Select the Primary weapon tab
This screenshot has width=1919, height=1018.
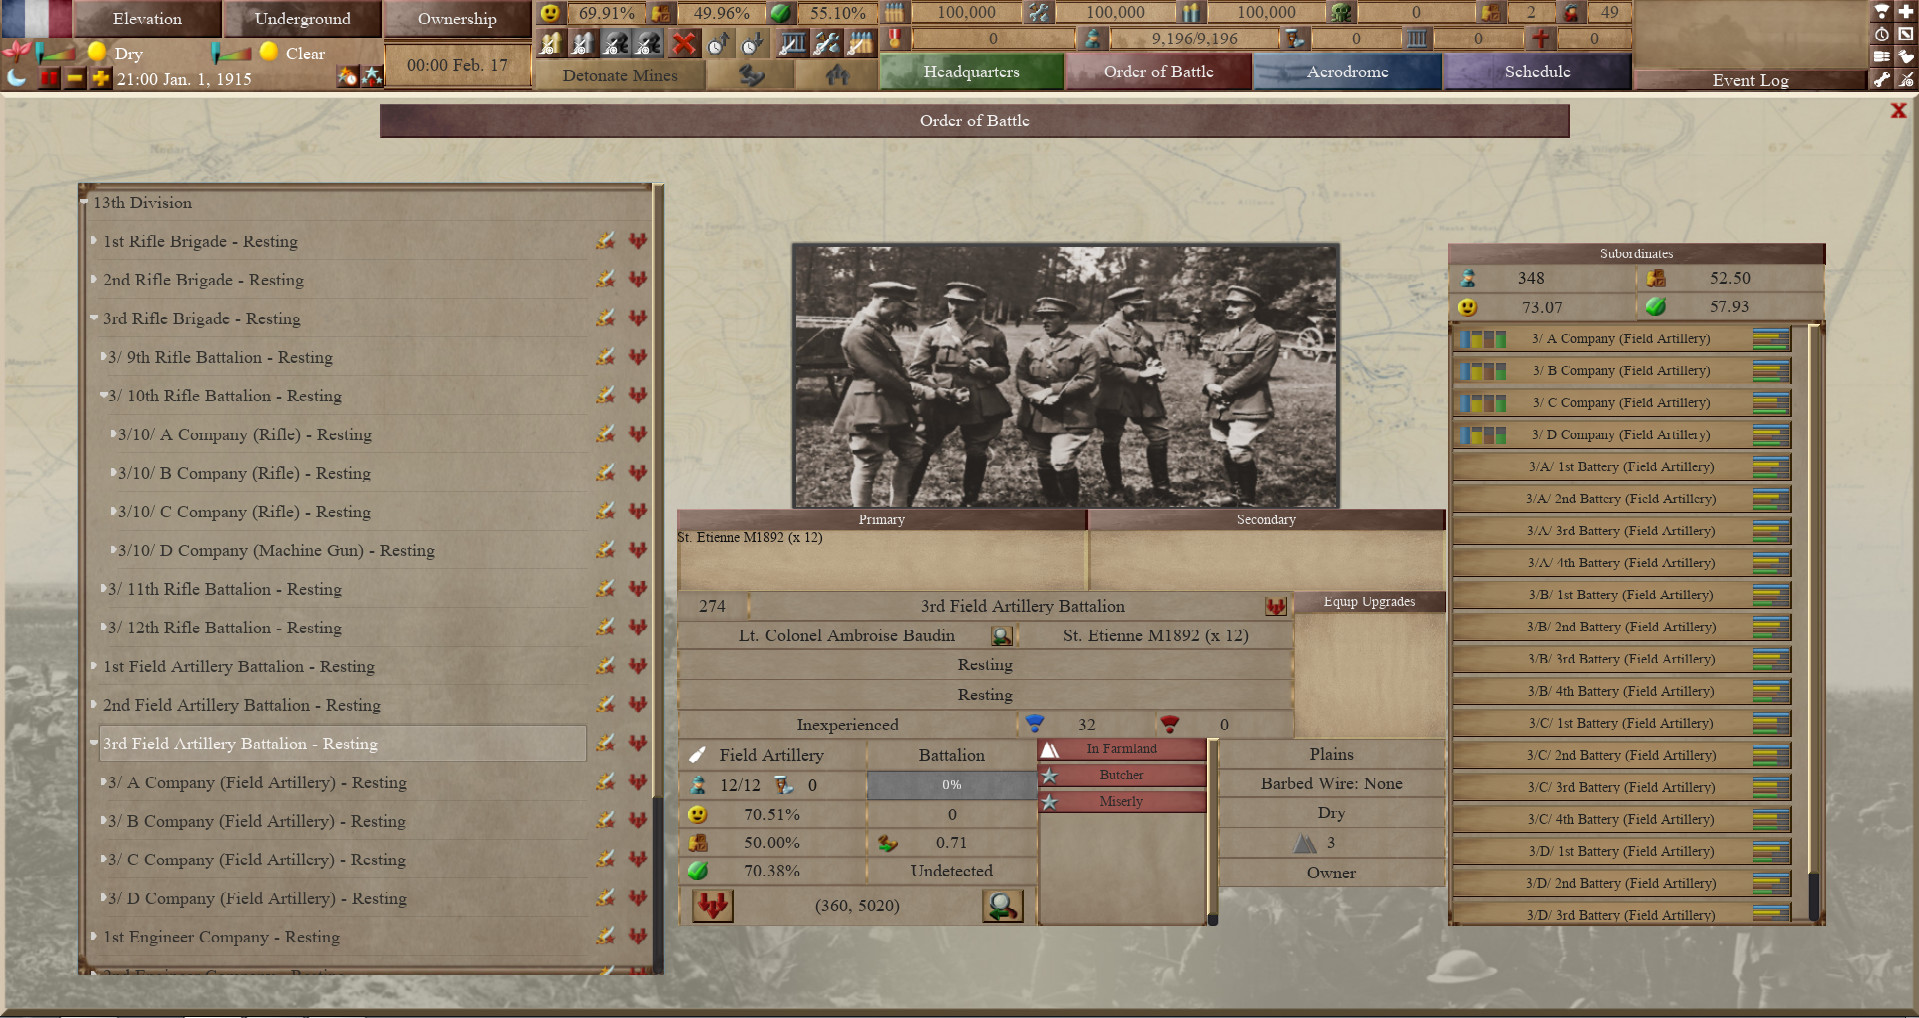881,520
